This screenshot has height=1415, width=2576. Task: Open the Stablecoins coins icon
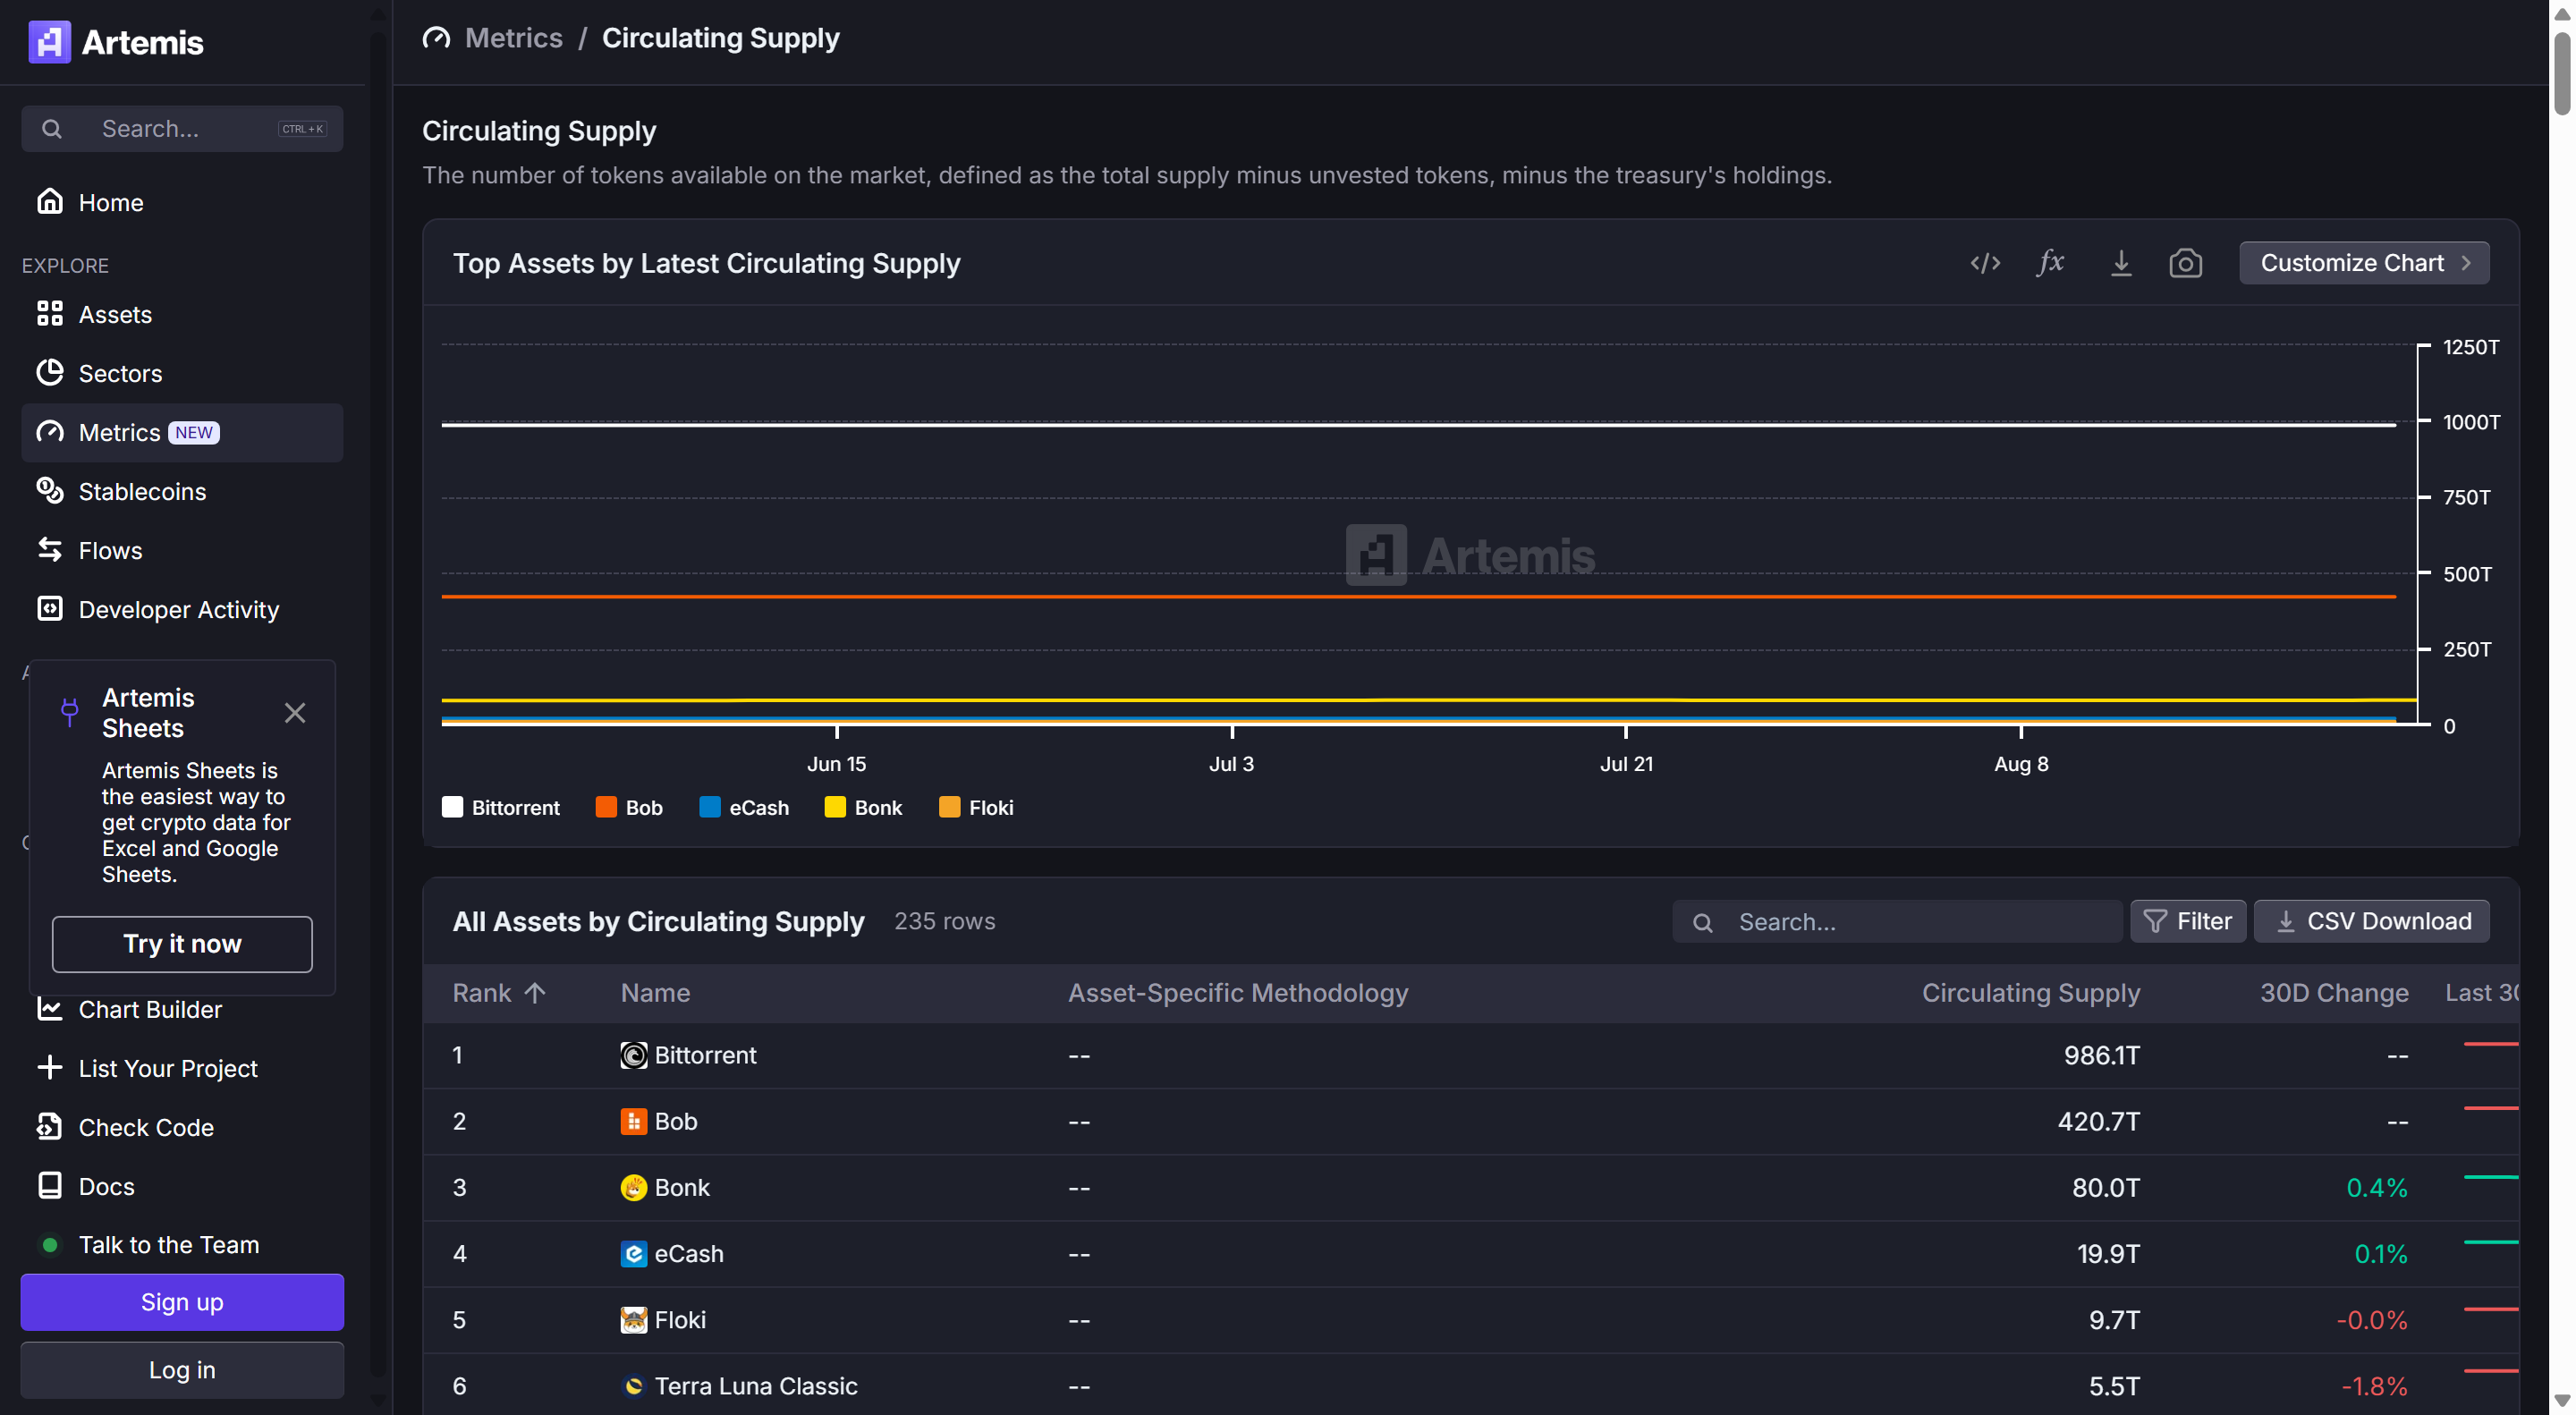click(49, 490)
